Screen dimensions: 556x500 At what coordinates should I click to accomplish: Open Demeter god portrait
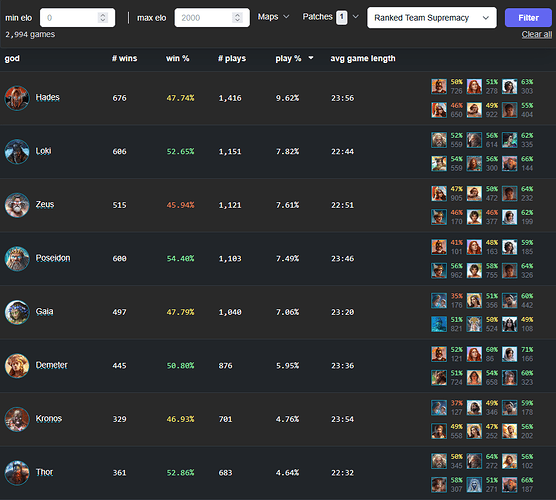click(x=17, y=366)
